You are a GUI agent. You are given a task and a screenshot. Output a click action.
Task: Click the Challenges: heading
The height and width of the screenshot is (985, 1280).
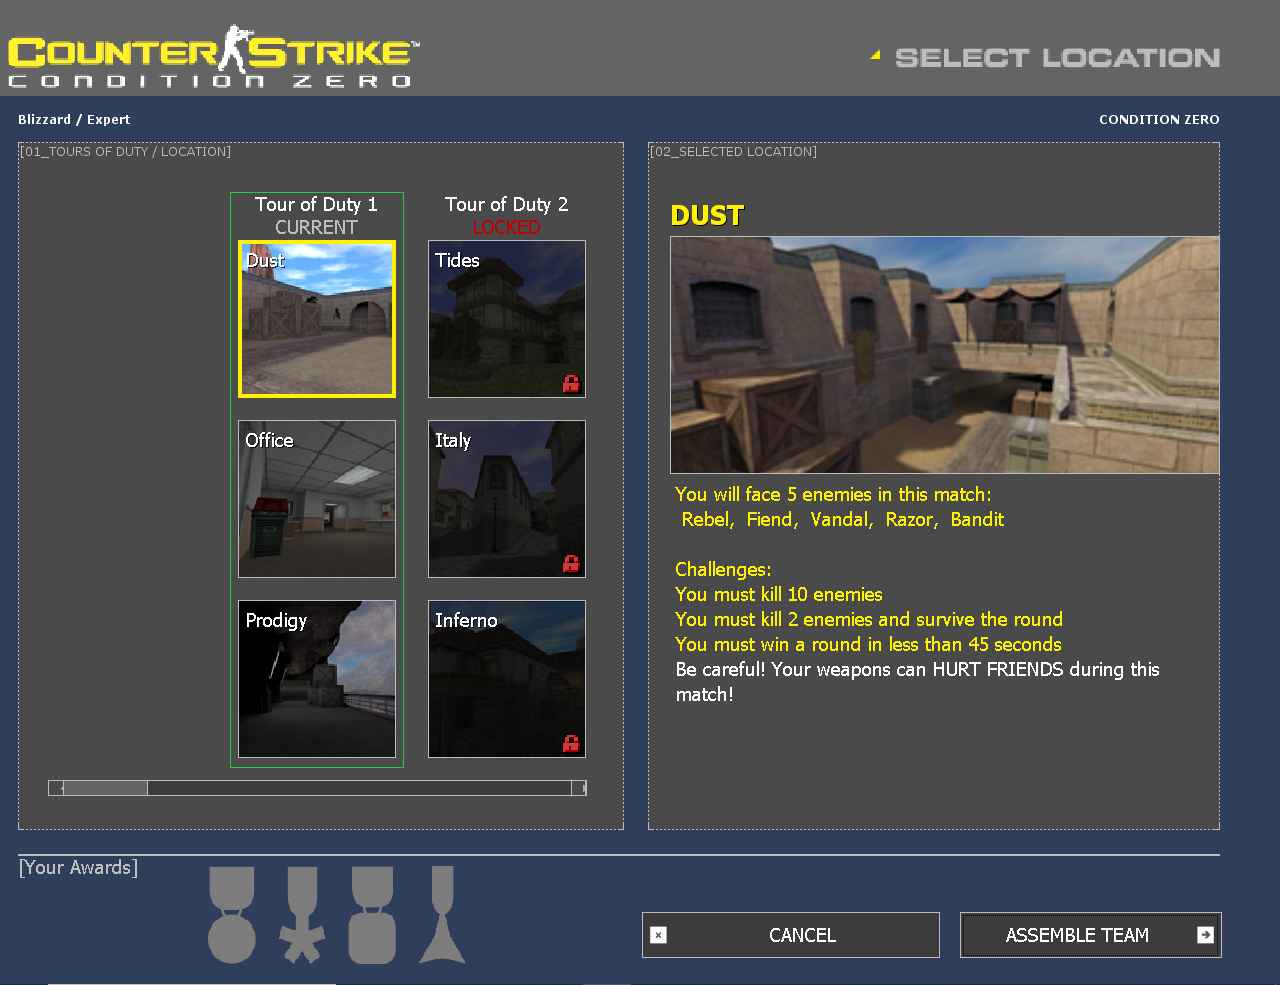(x=723, y=569)
